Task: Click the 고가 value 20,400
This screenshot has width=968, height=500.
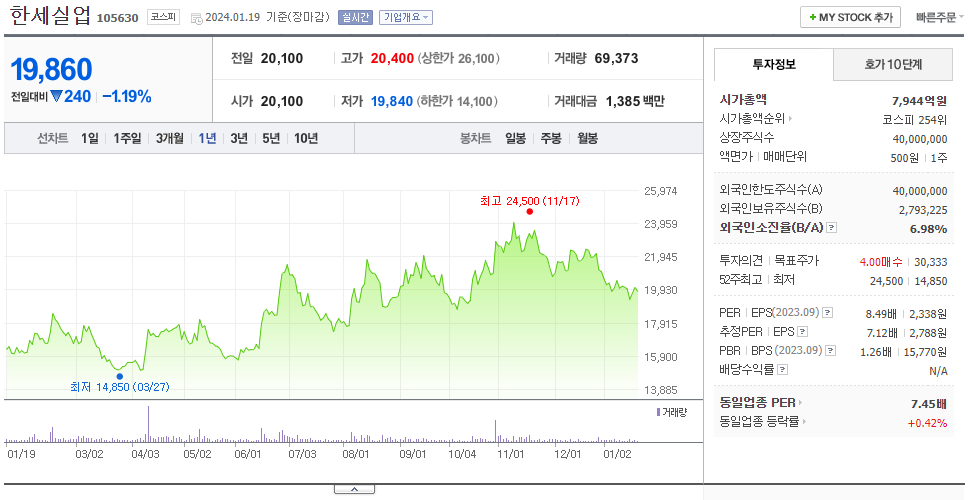Action: [x=392, y=59]
